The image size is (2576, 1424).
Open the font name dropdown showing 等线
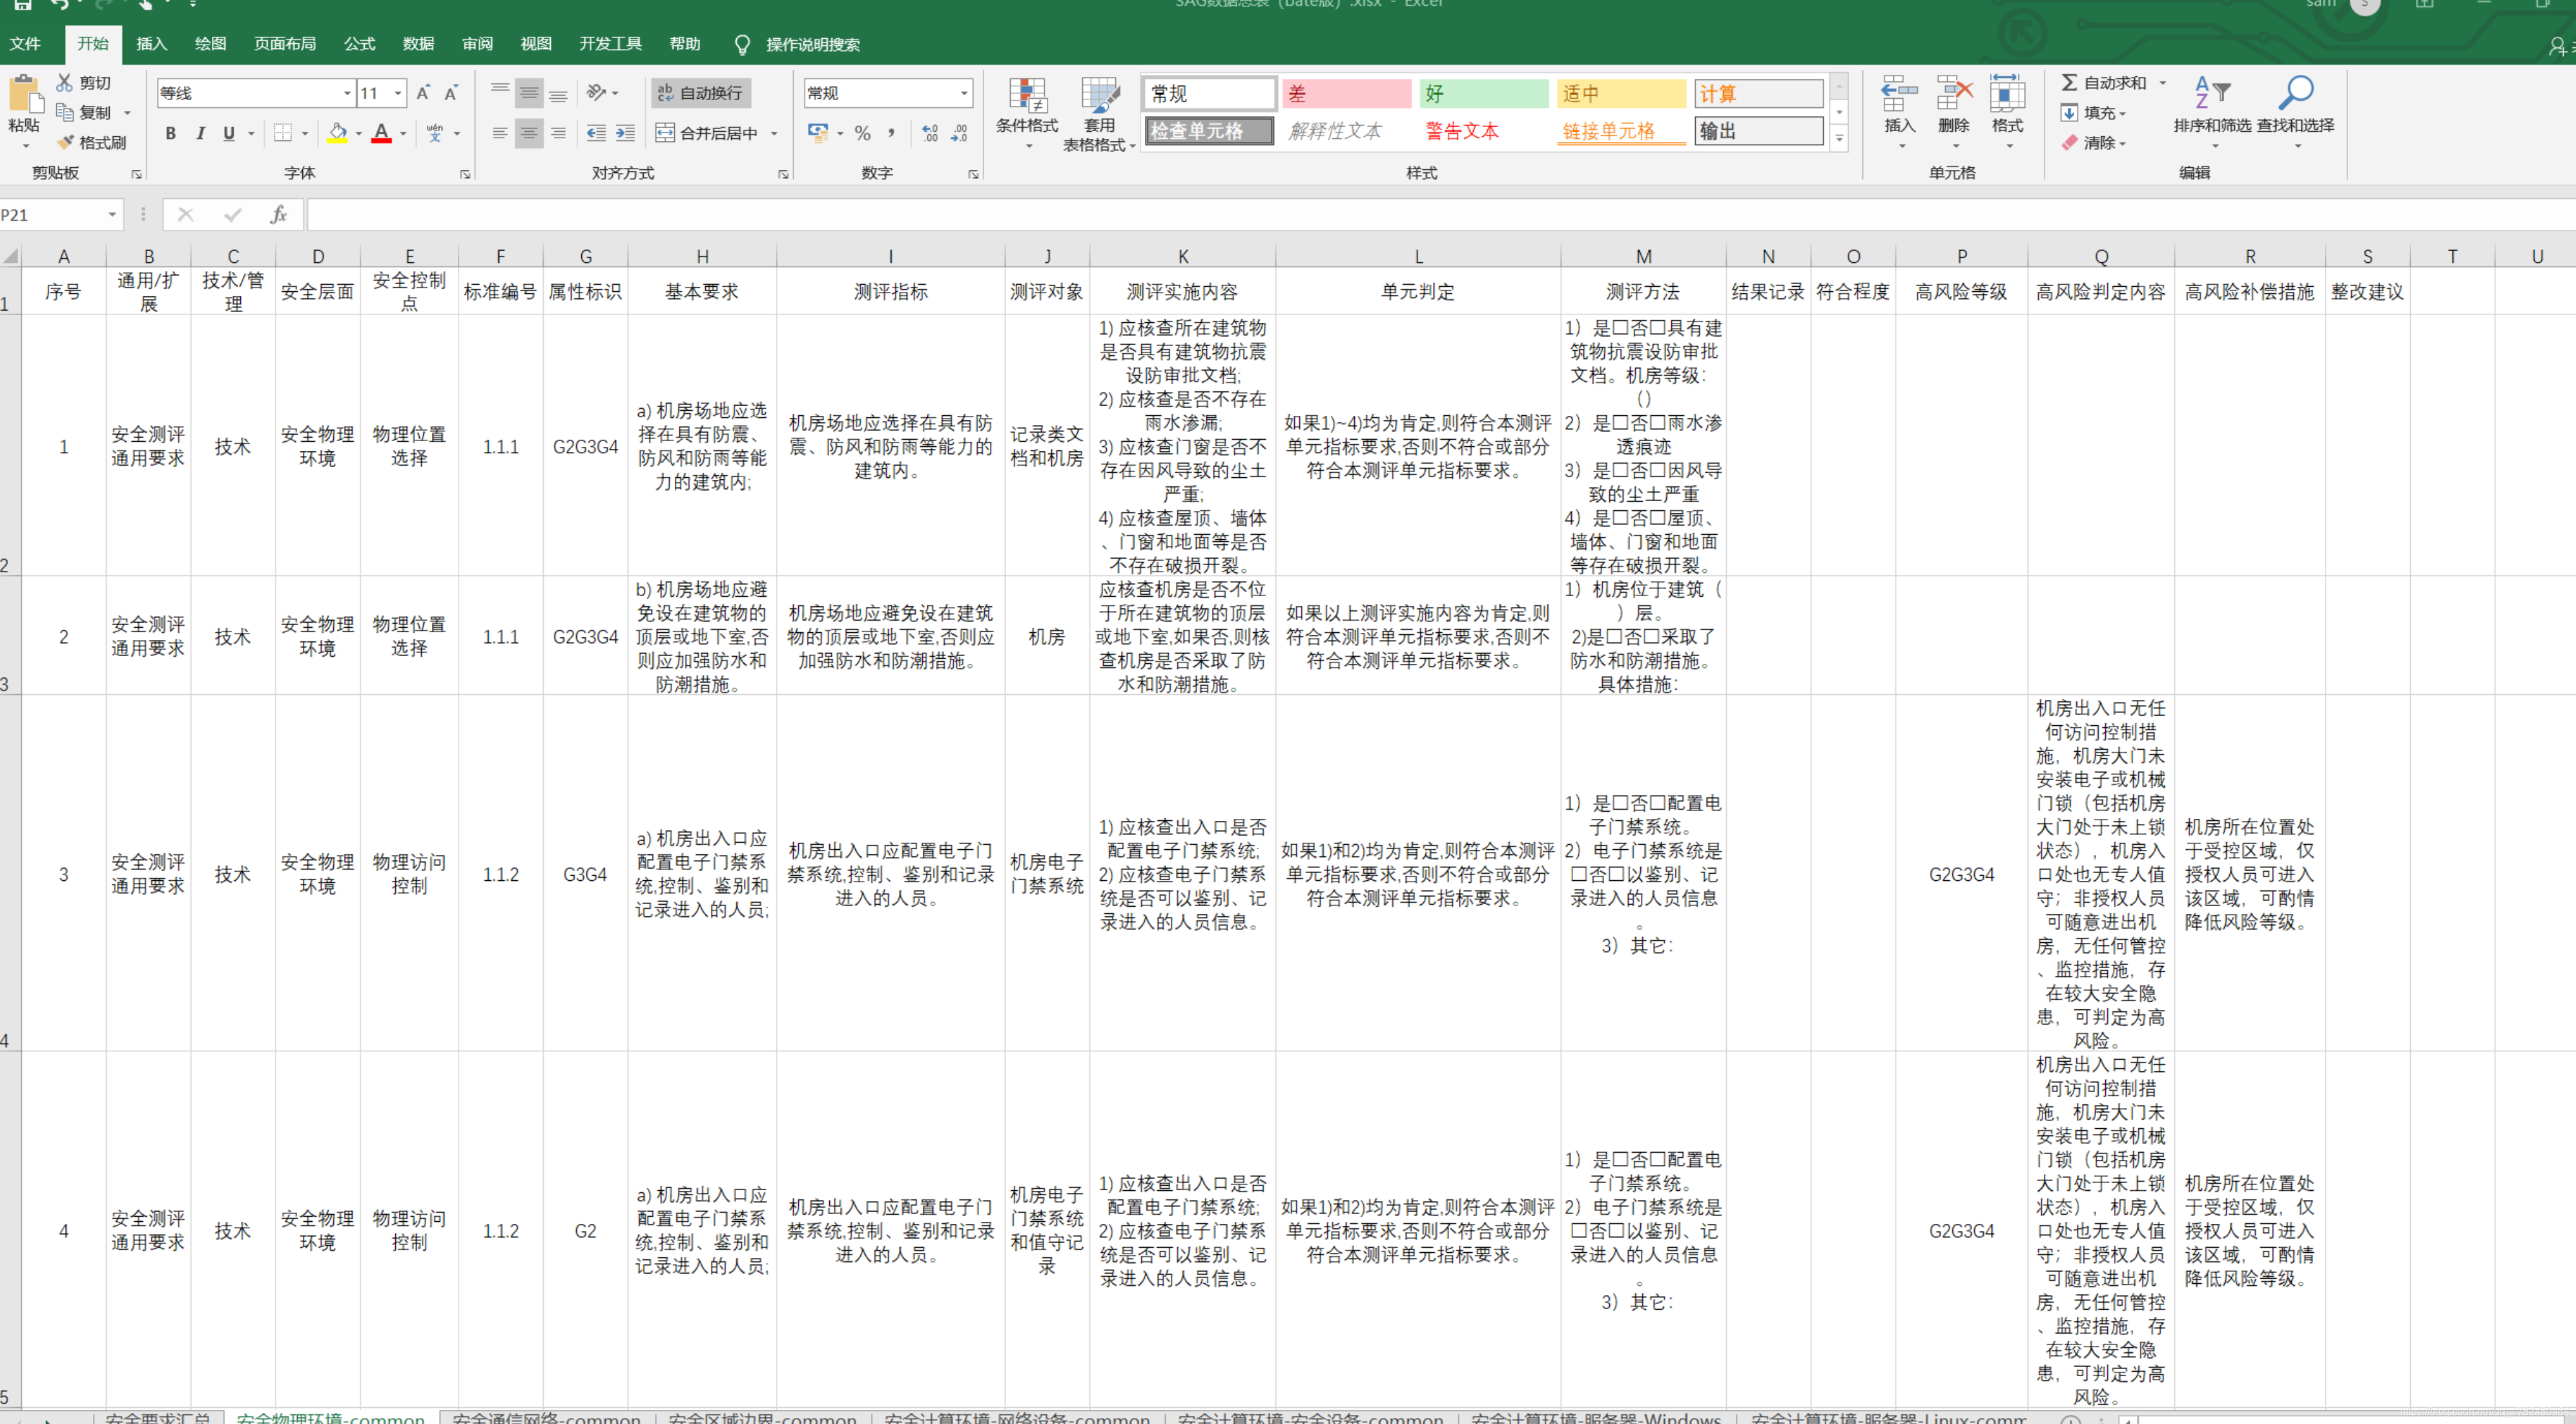(348, 93)
